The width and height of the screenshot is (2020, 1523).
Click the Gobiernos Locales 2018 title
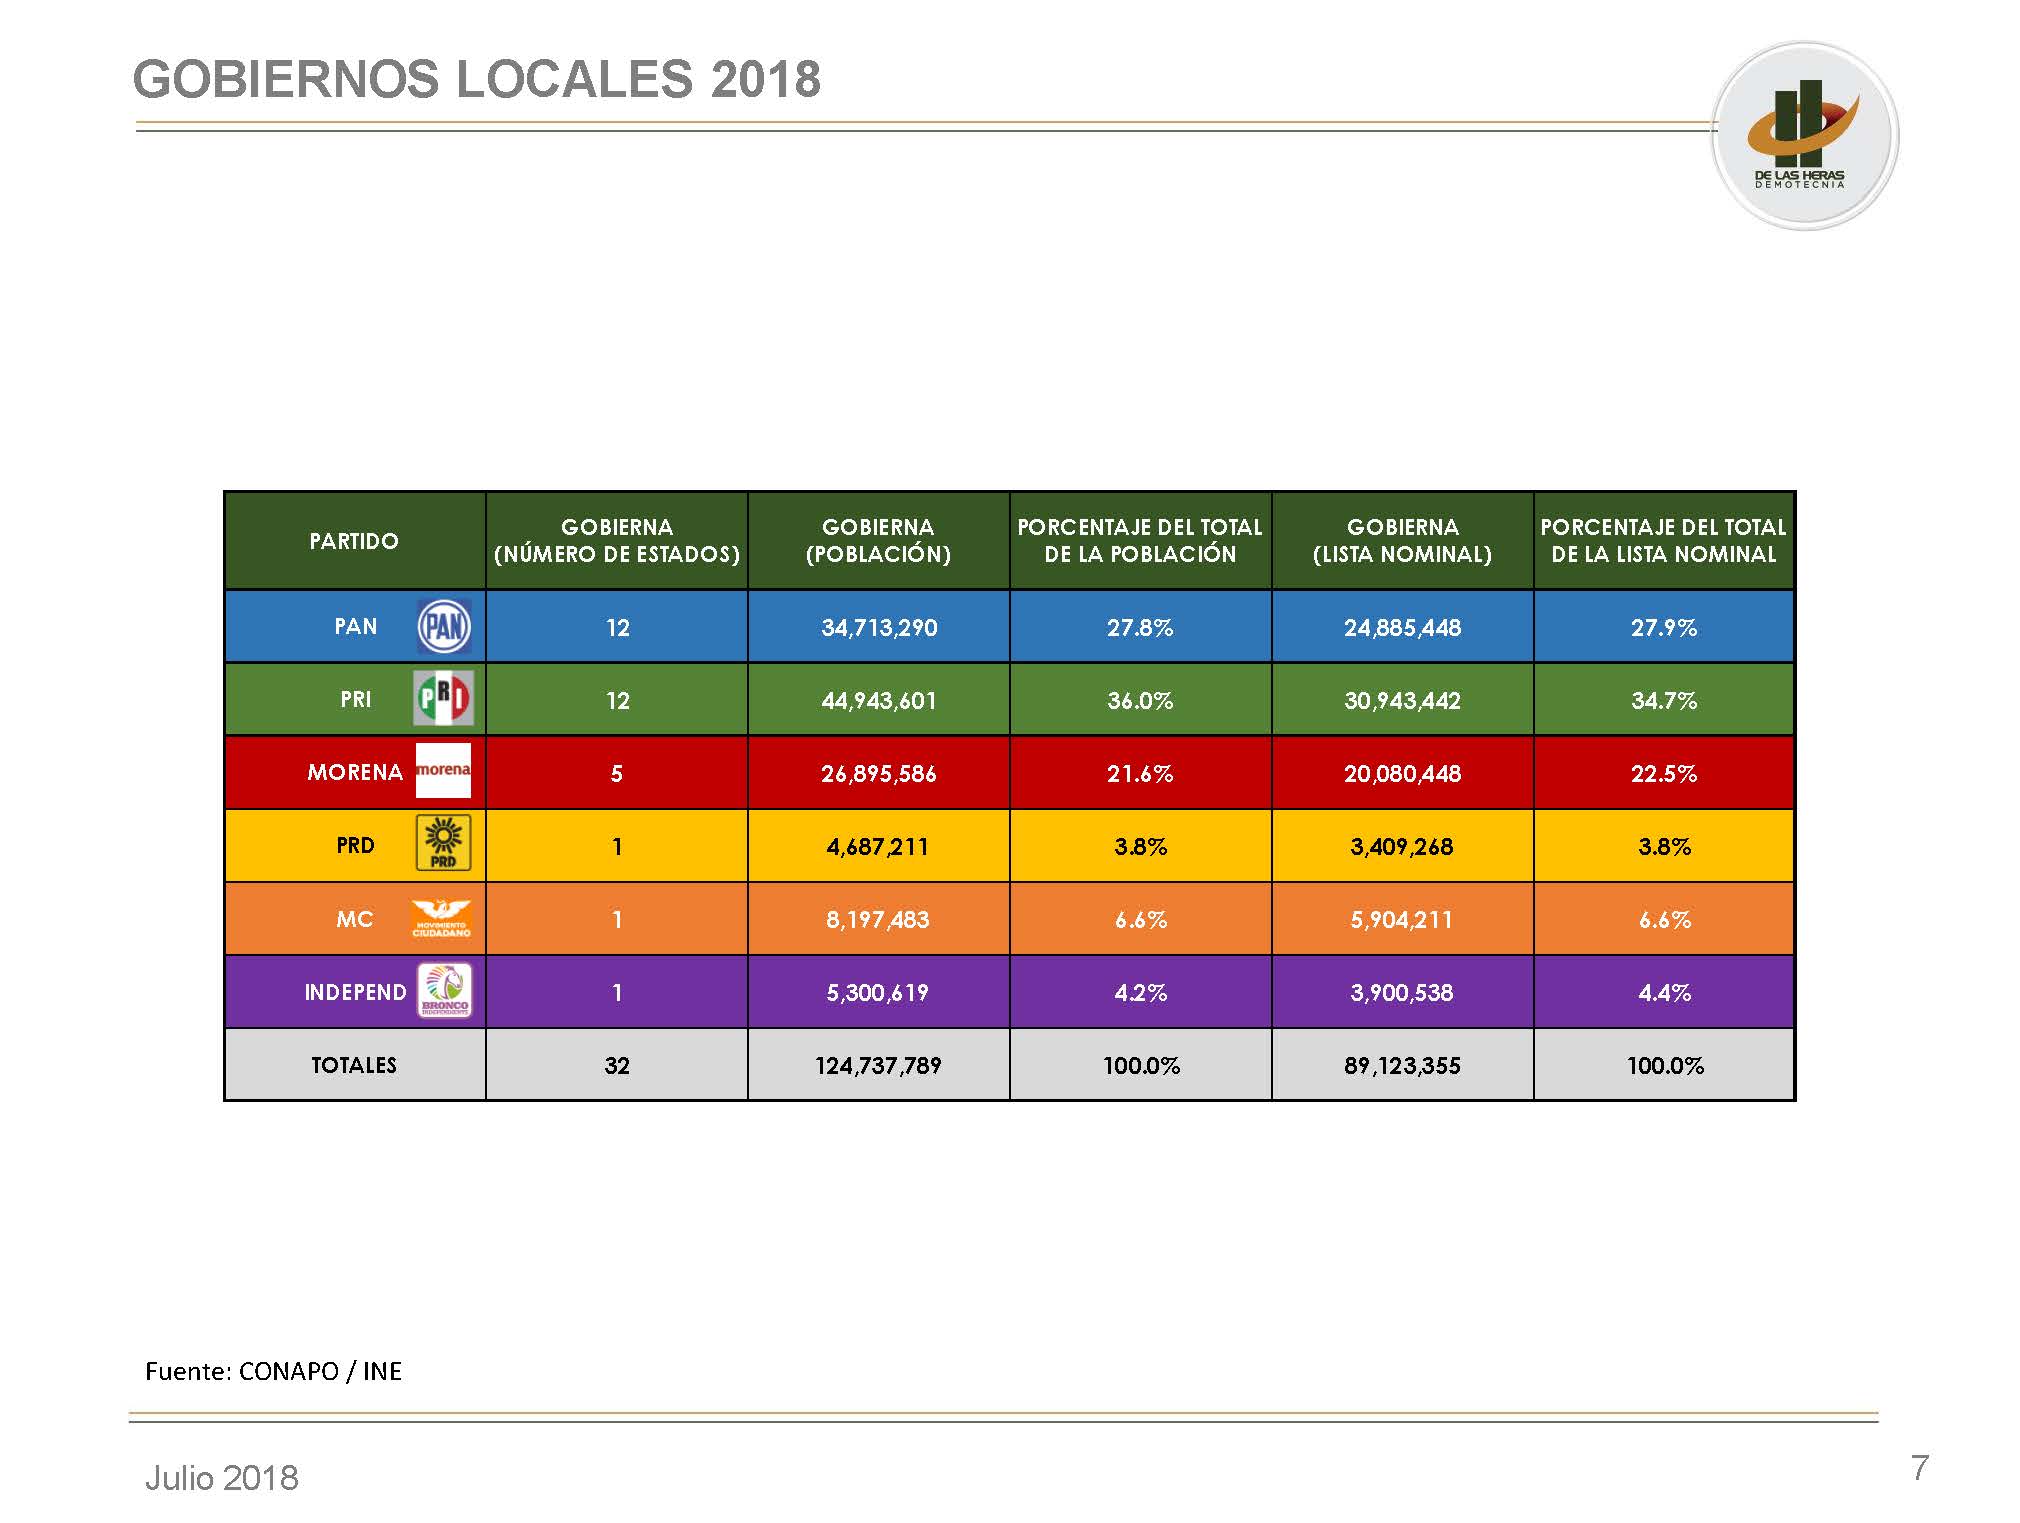477,79
